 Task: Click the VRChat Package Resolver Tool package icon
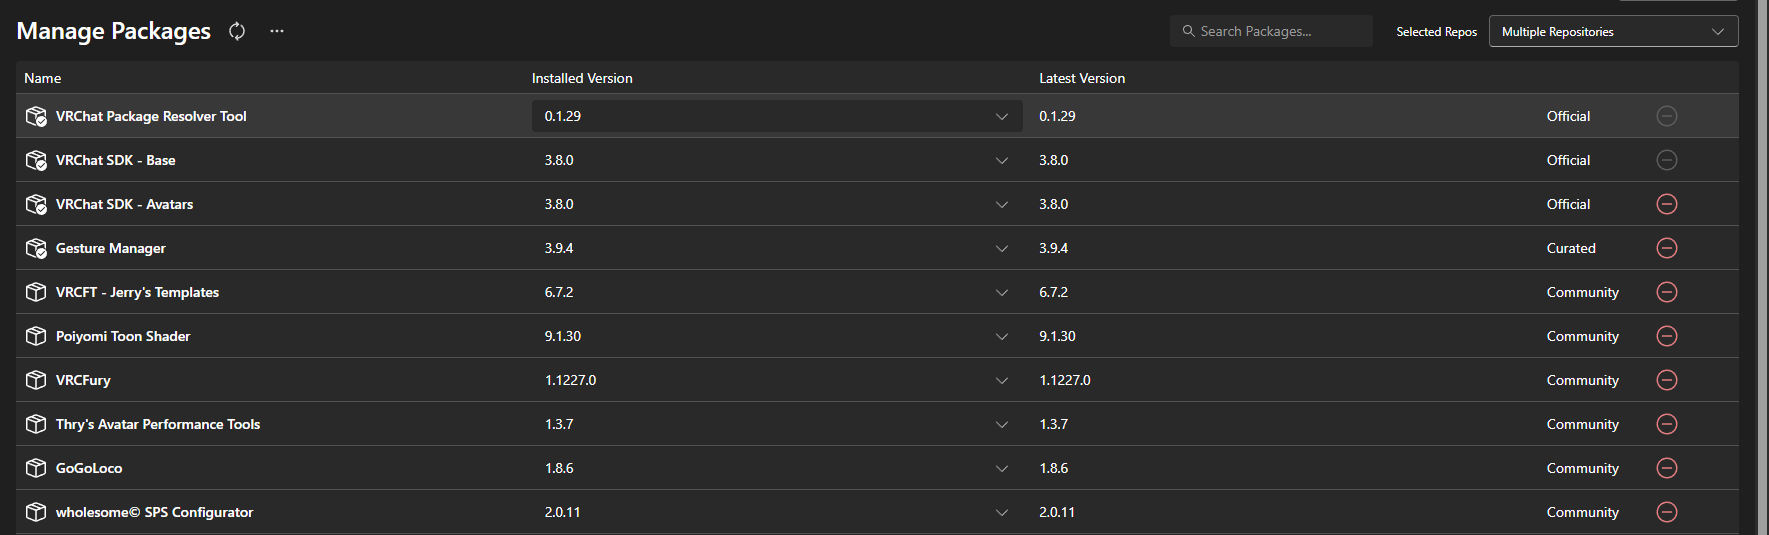point(36,116)
